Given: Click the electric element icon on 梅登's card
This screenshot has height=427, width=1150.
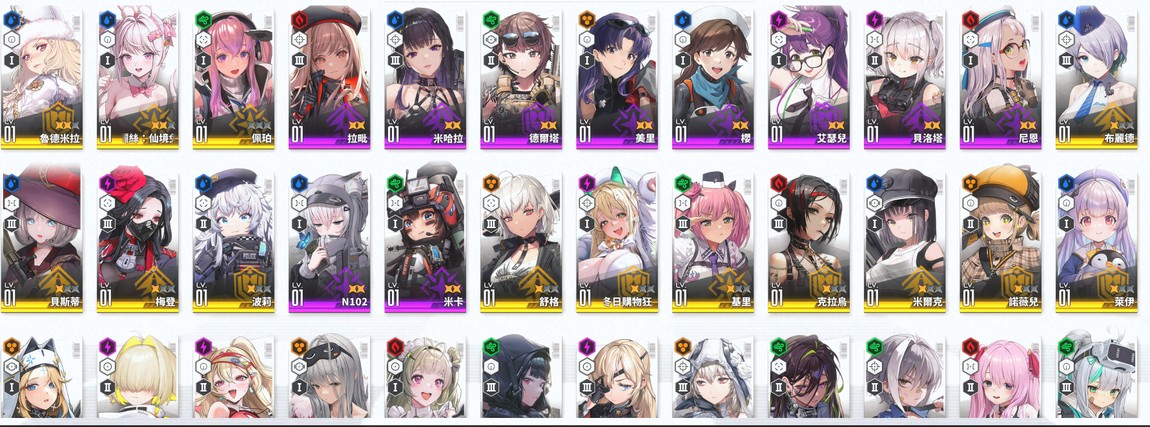Looking at the screenshot, I should click(x=107, y=182).
